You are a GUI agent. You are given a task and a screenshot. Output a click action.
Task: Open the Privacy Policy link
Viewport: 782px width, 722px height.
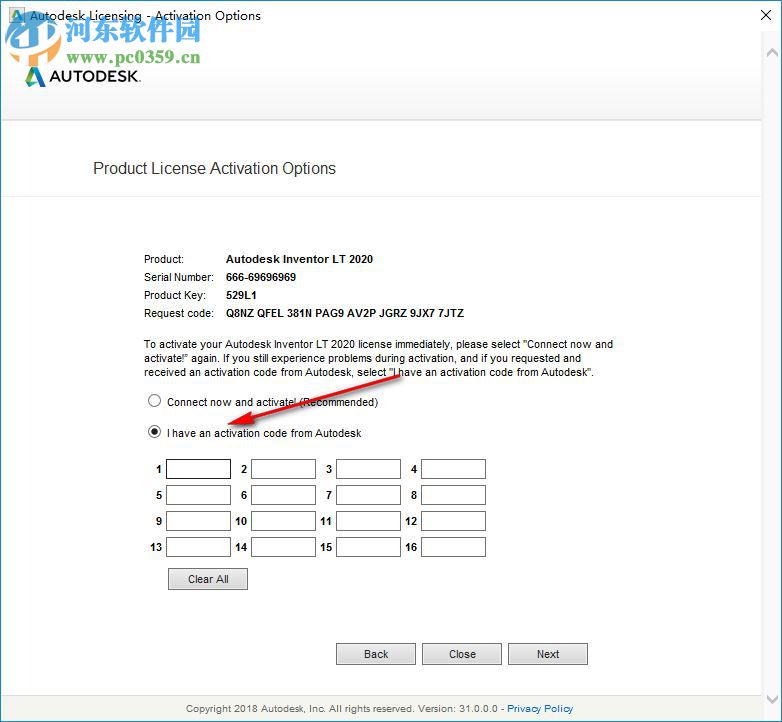coord(540,709)
